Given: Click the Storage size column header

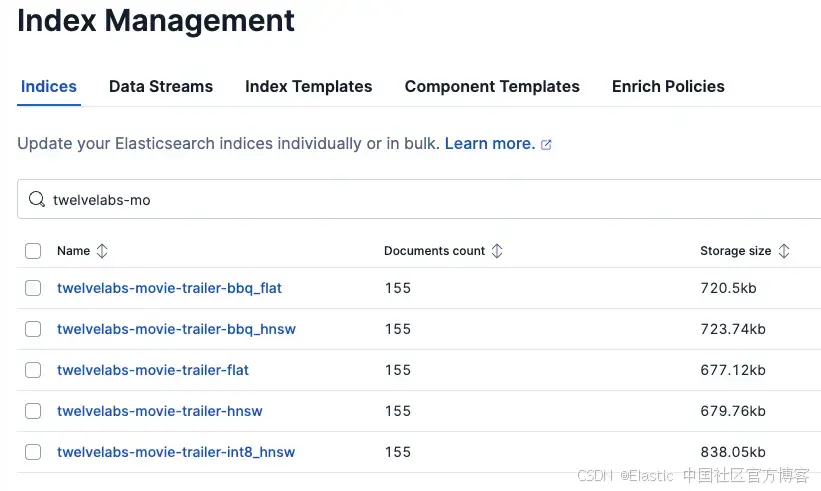Looking at the screenshot, I should coord(736,251).
